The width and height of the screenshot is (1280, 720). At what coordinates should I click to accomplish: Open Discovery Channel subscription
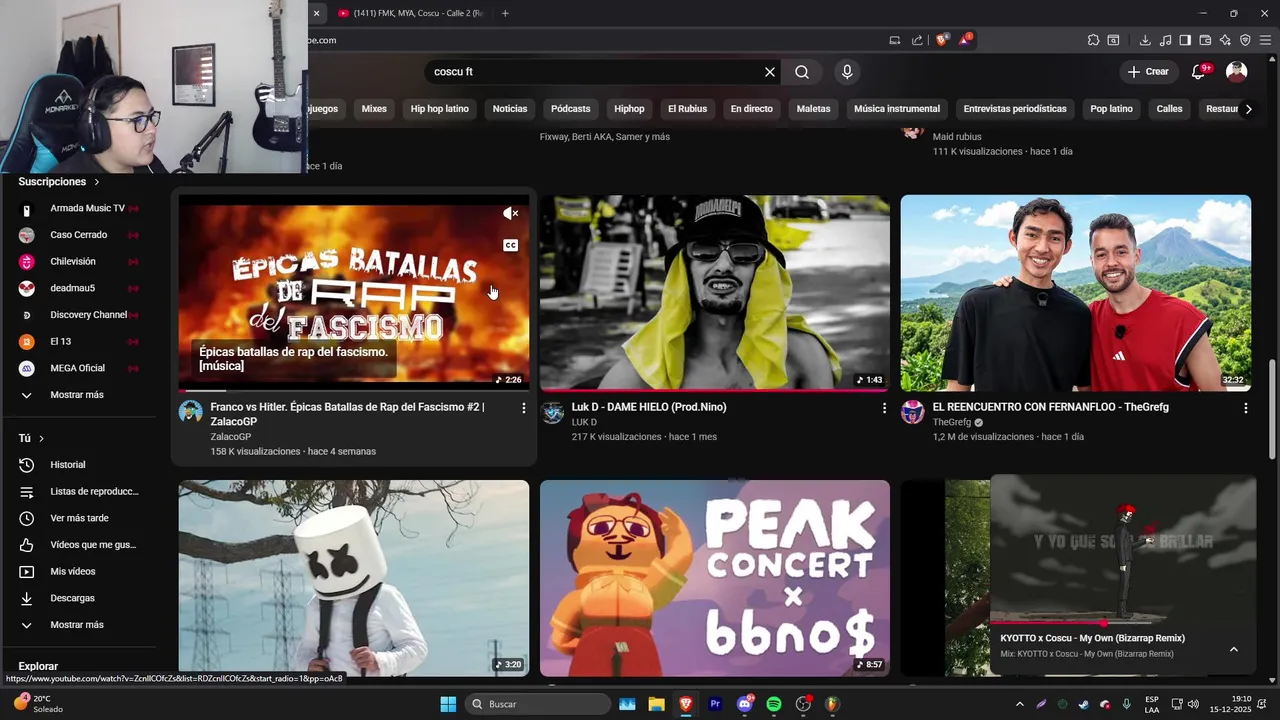[x=80, y=315]
